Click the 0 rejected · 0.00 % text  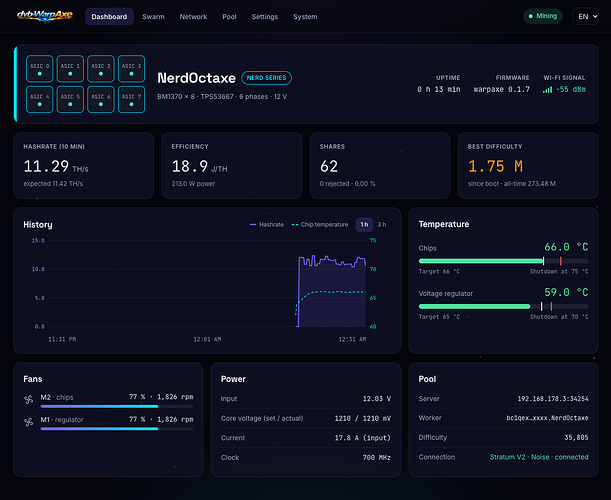coord(347,184)
